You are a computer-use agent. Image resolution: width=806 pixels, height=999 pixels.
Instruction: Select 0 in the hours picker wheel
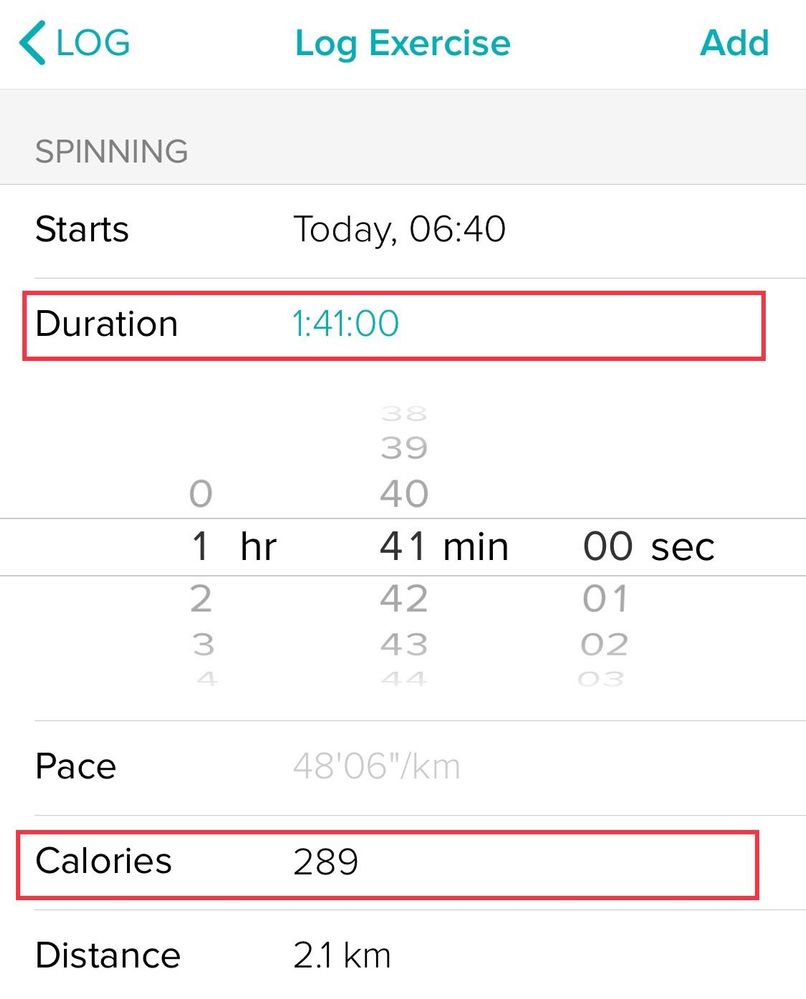click(x=201, y=493)
